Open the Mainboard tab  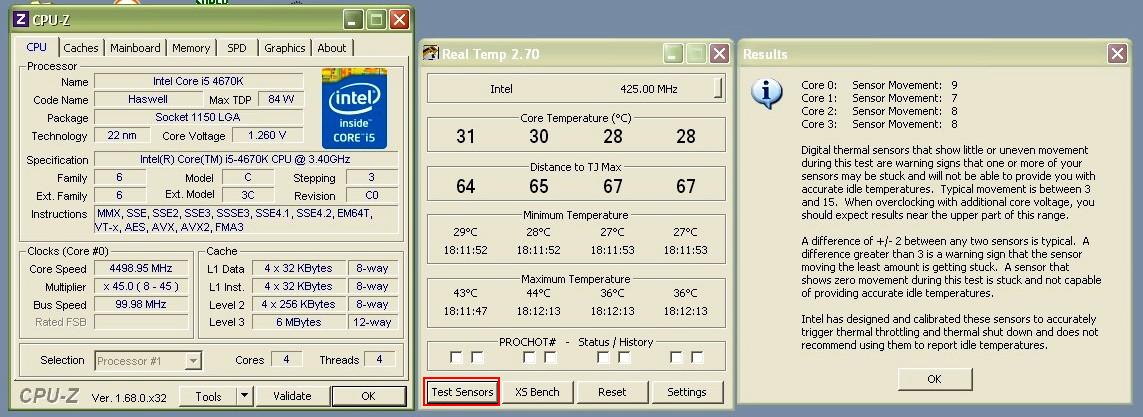coord(136,48)
